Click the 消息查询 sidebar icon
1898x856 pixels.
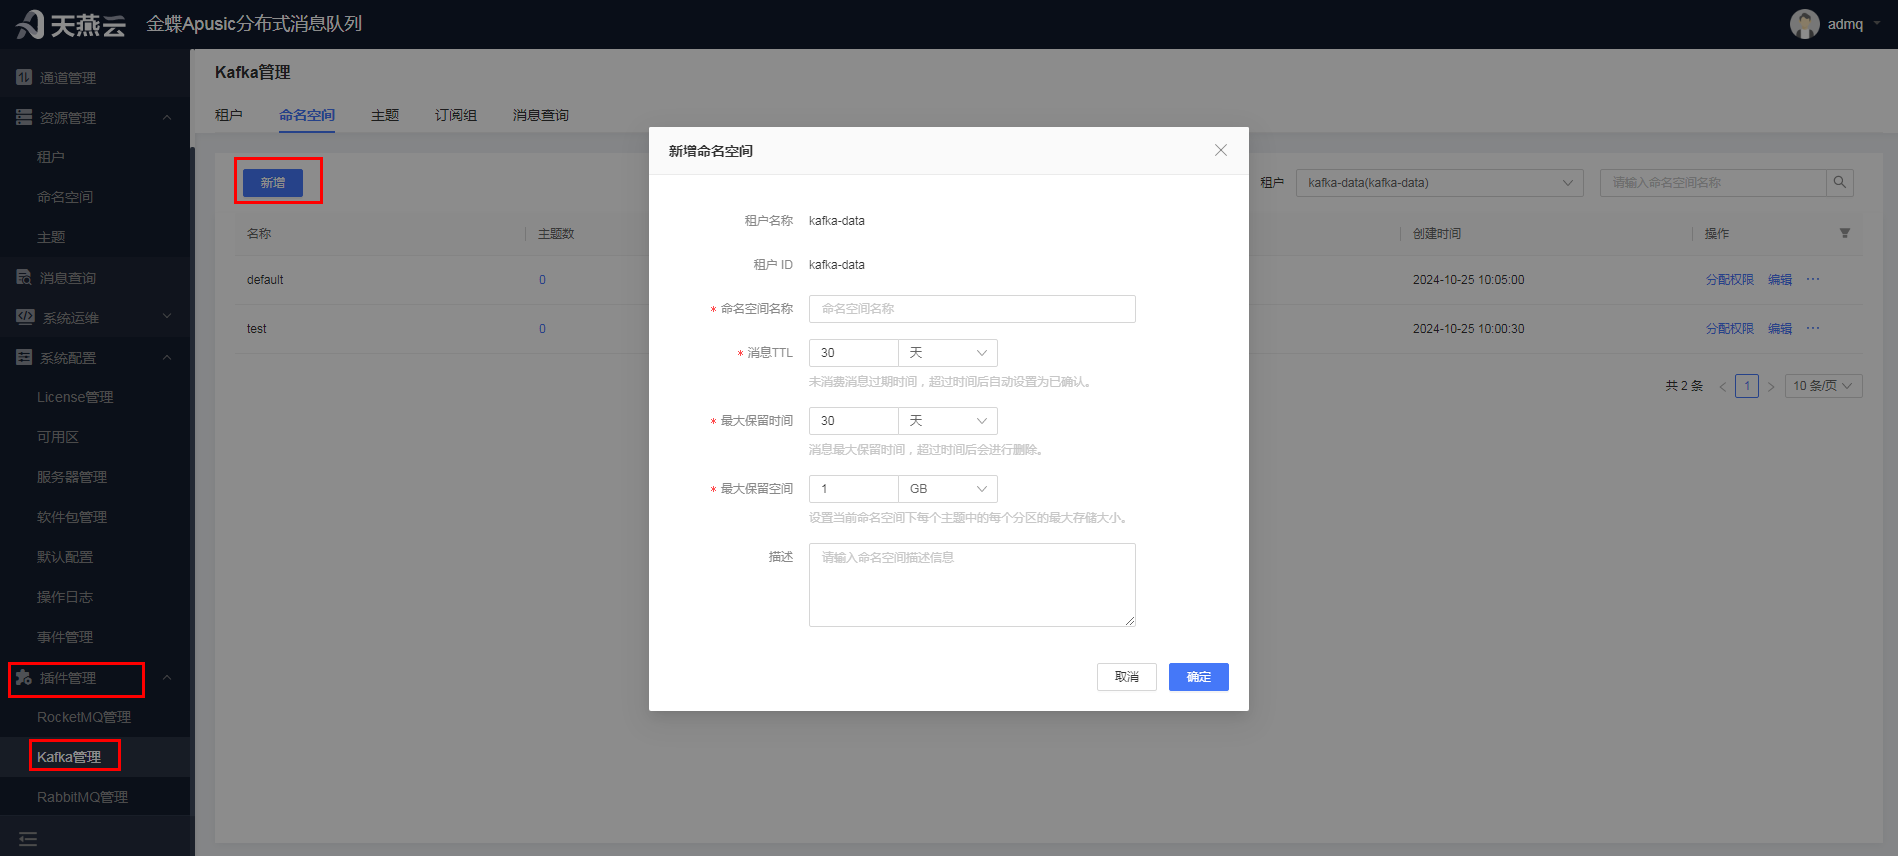pos(24,277)
